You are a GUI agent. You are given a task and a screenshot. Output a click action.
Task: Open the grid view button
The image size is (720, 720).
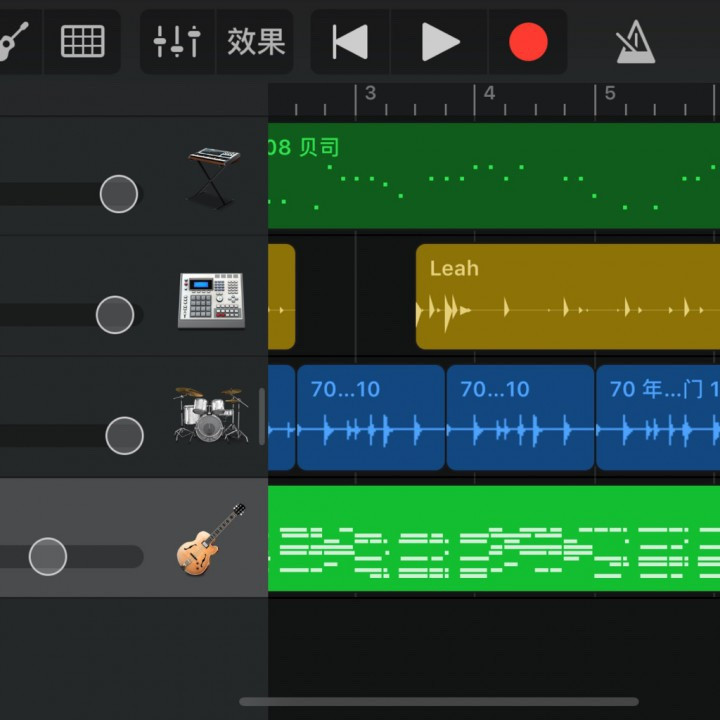(x=82, y=42)
